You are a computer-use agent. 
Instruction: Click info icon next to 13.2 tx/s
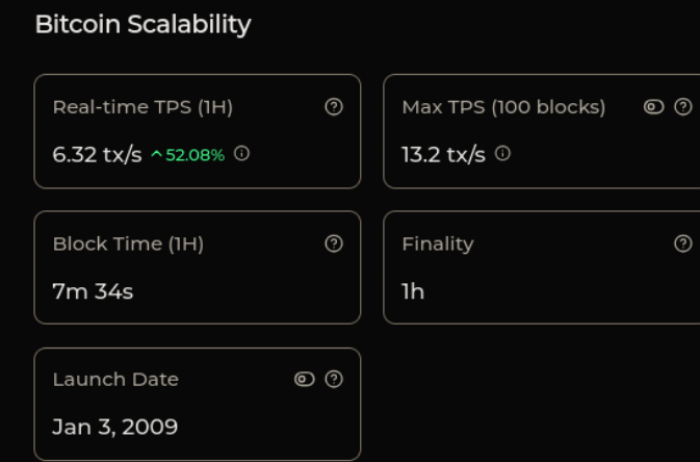(503, 154)
